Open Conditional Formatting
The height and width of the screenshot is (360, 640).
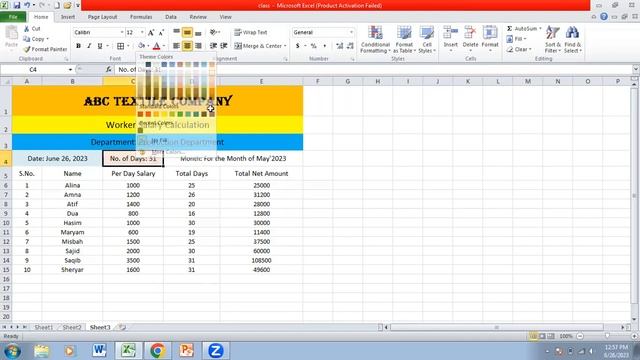pos(375,39)
